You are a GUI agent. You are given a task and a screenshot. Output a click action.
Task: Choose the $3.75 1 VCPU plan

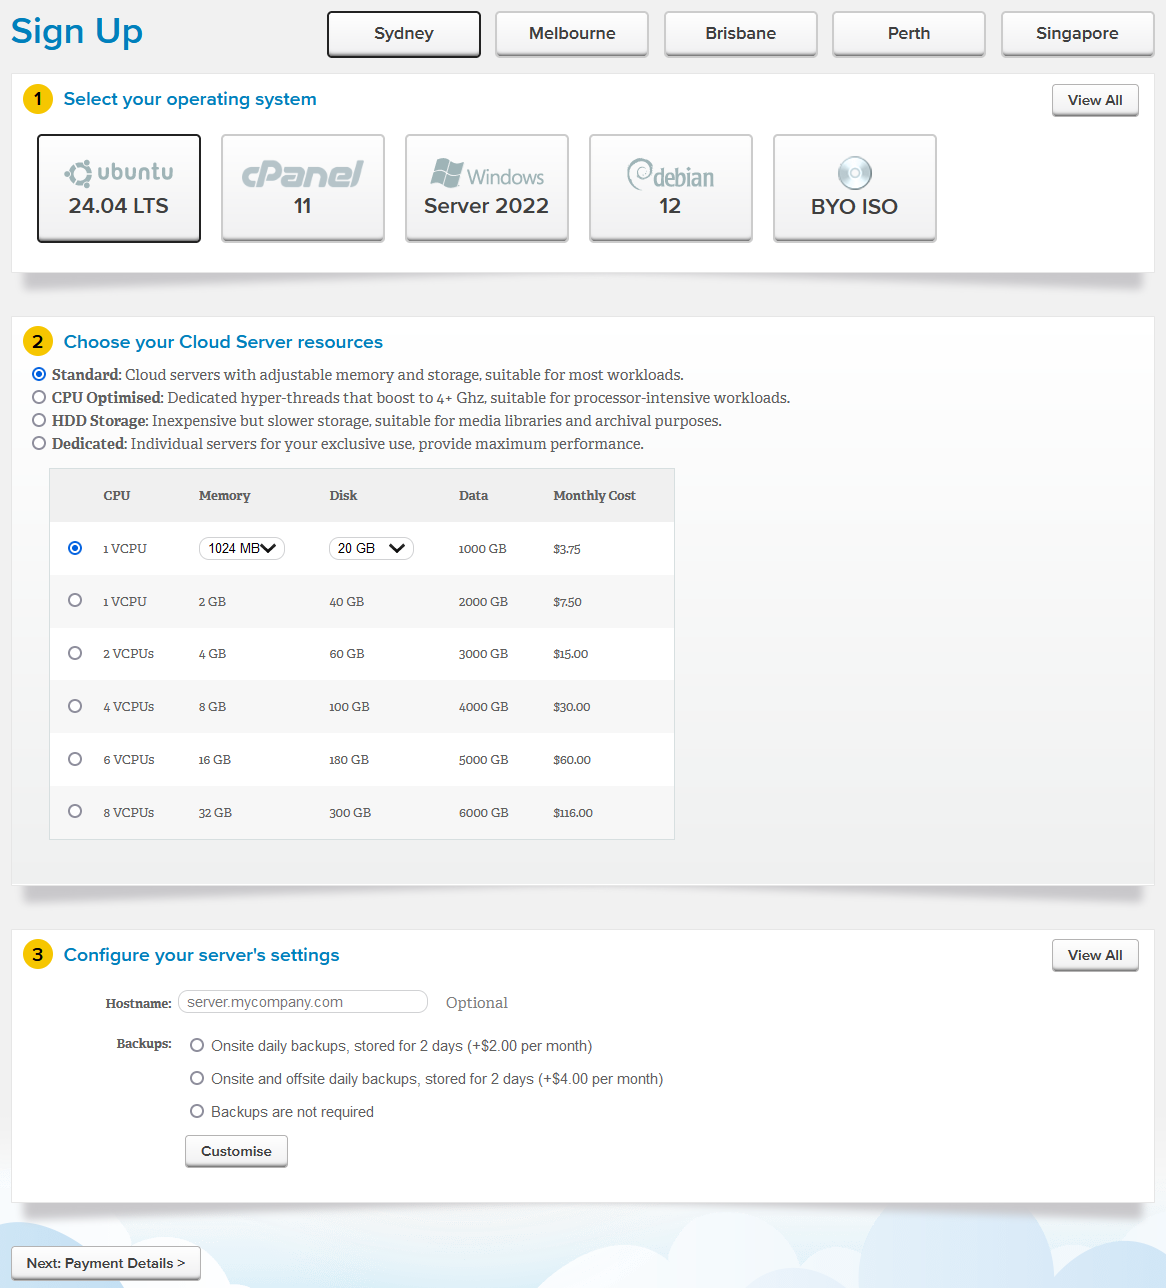point(75,548)
